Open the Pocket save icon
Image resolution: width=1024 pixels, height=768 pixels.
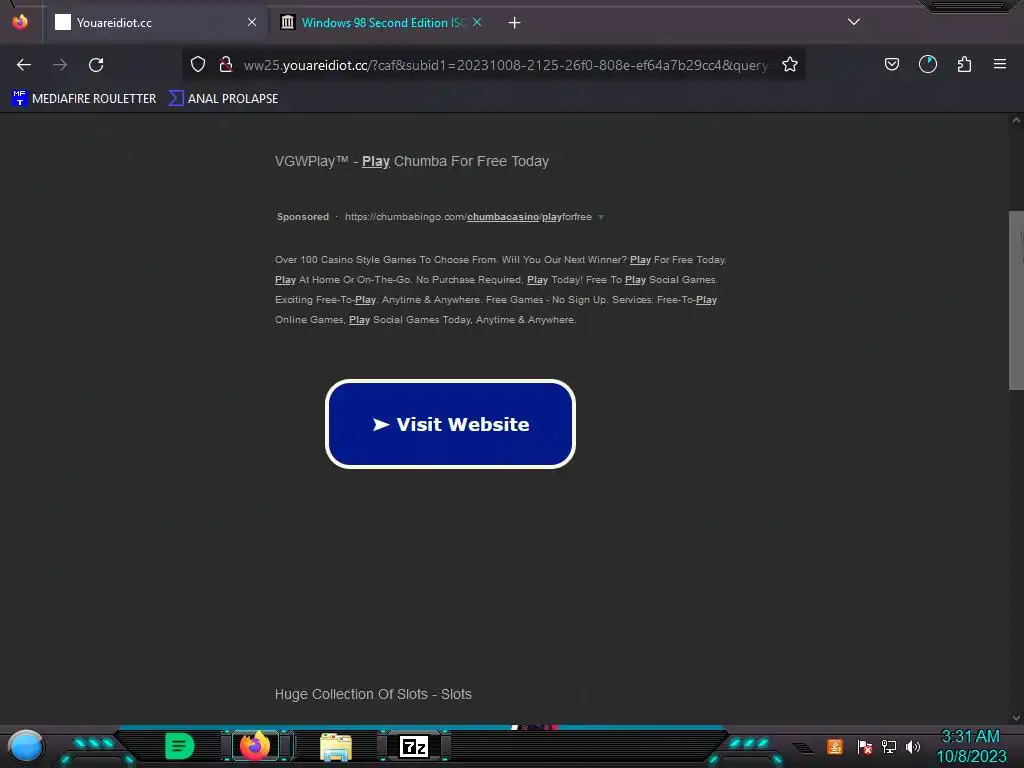point(892,64)
